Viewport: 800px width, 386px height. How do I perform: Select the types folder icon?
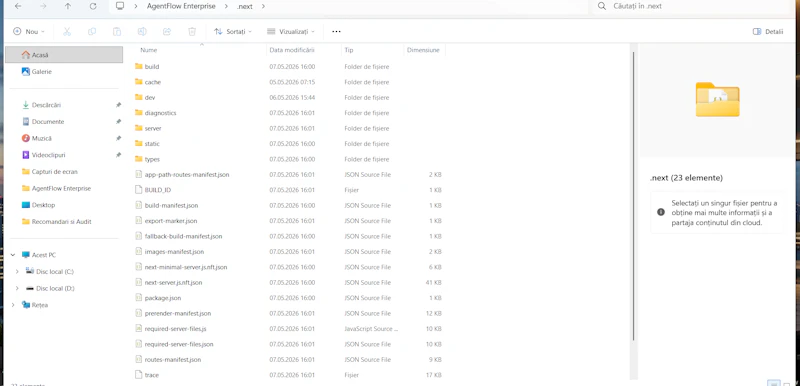point(138,159)
